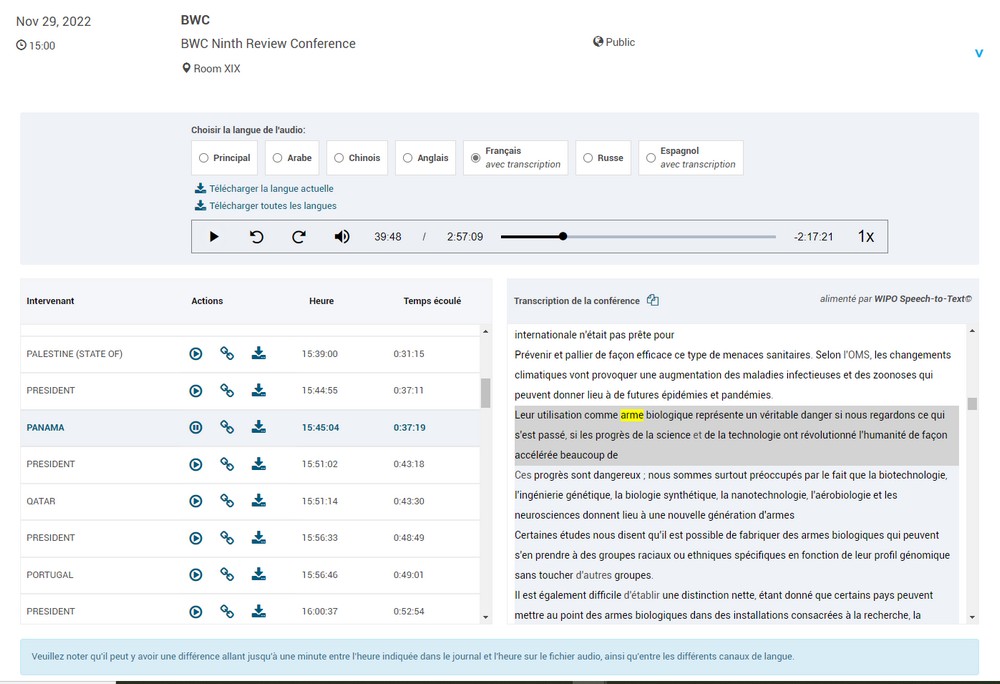Play the President segment at 16:00:37

point(196,612)
